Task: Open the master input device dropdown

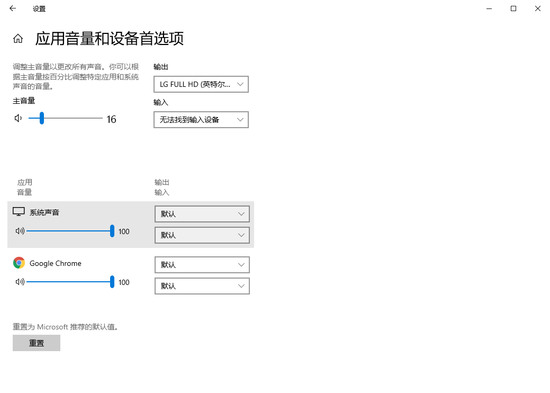Action: (201, 120)
